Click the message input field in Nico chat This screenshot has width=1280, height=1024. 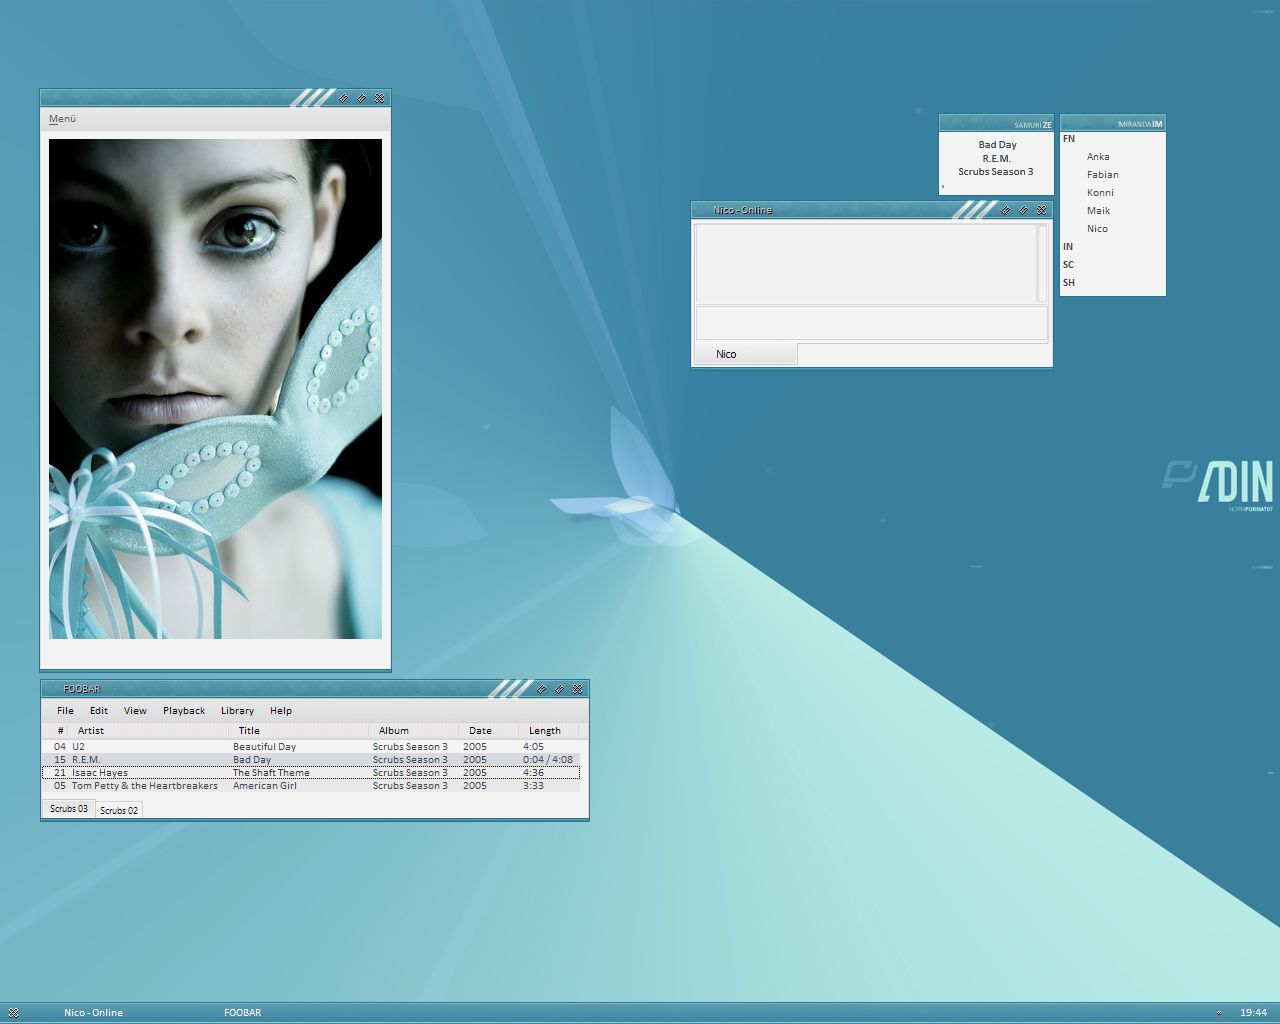[871, 323]
